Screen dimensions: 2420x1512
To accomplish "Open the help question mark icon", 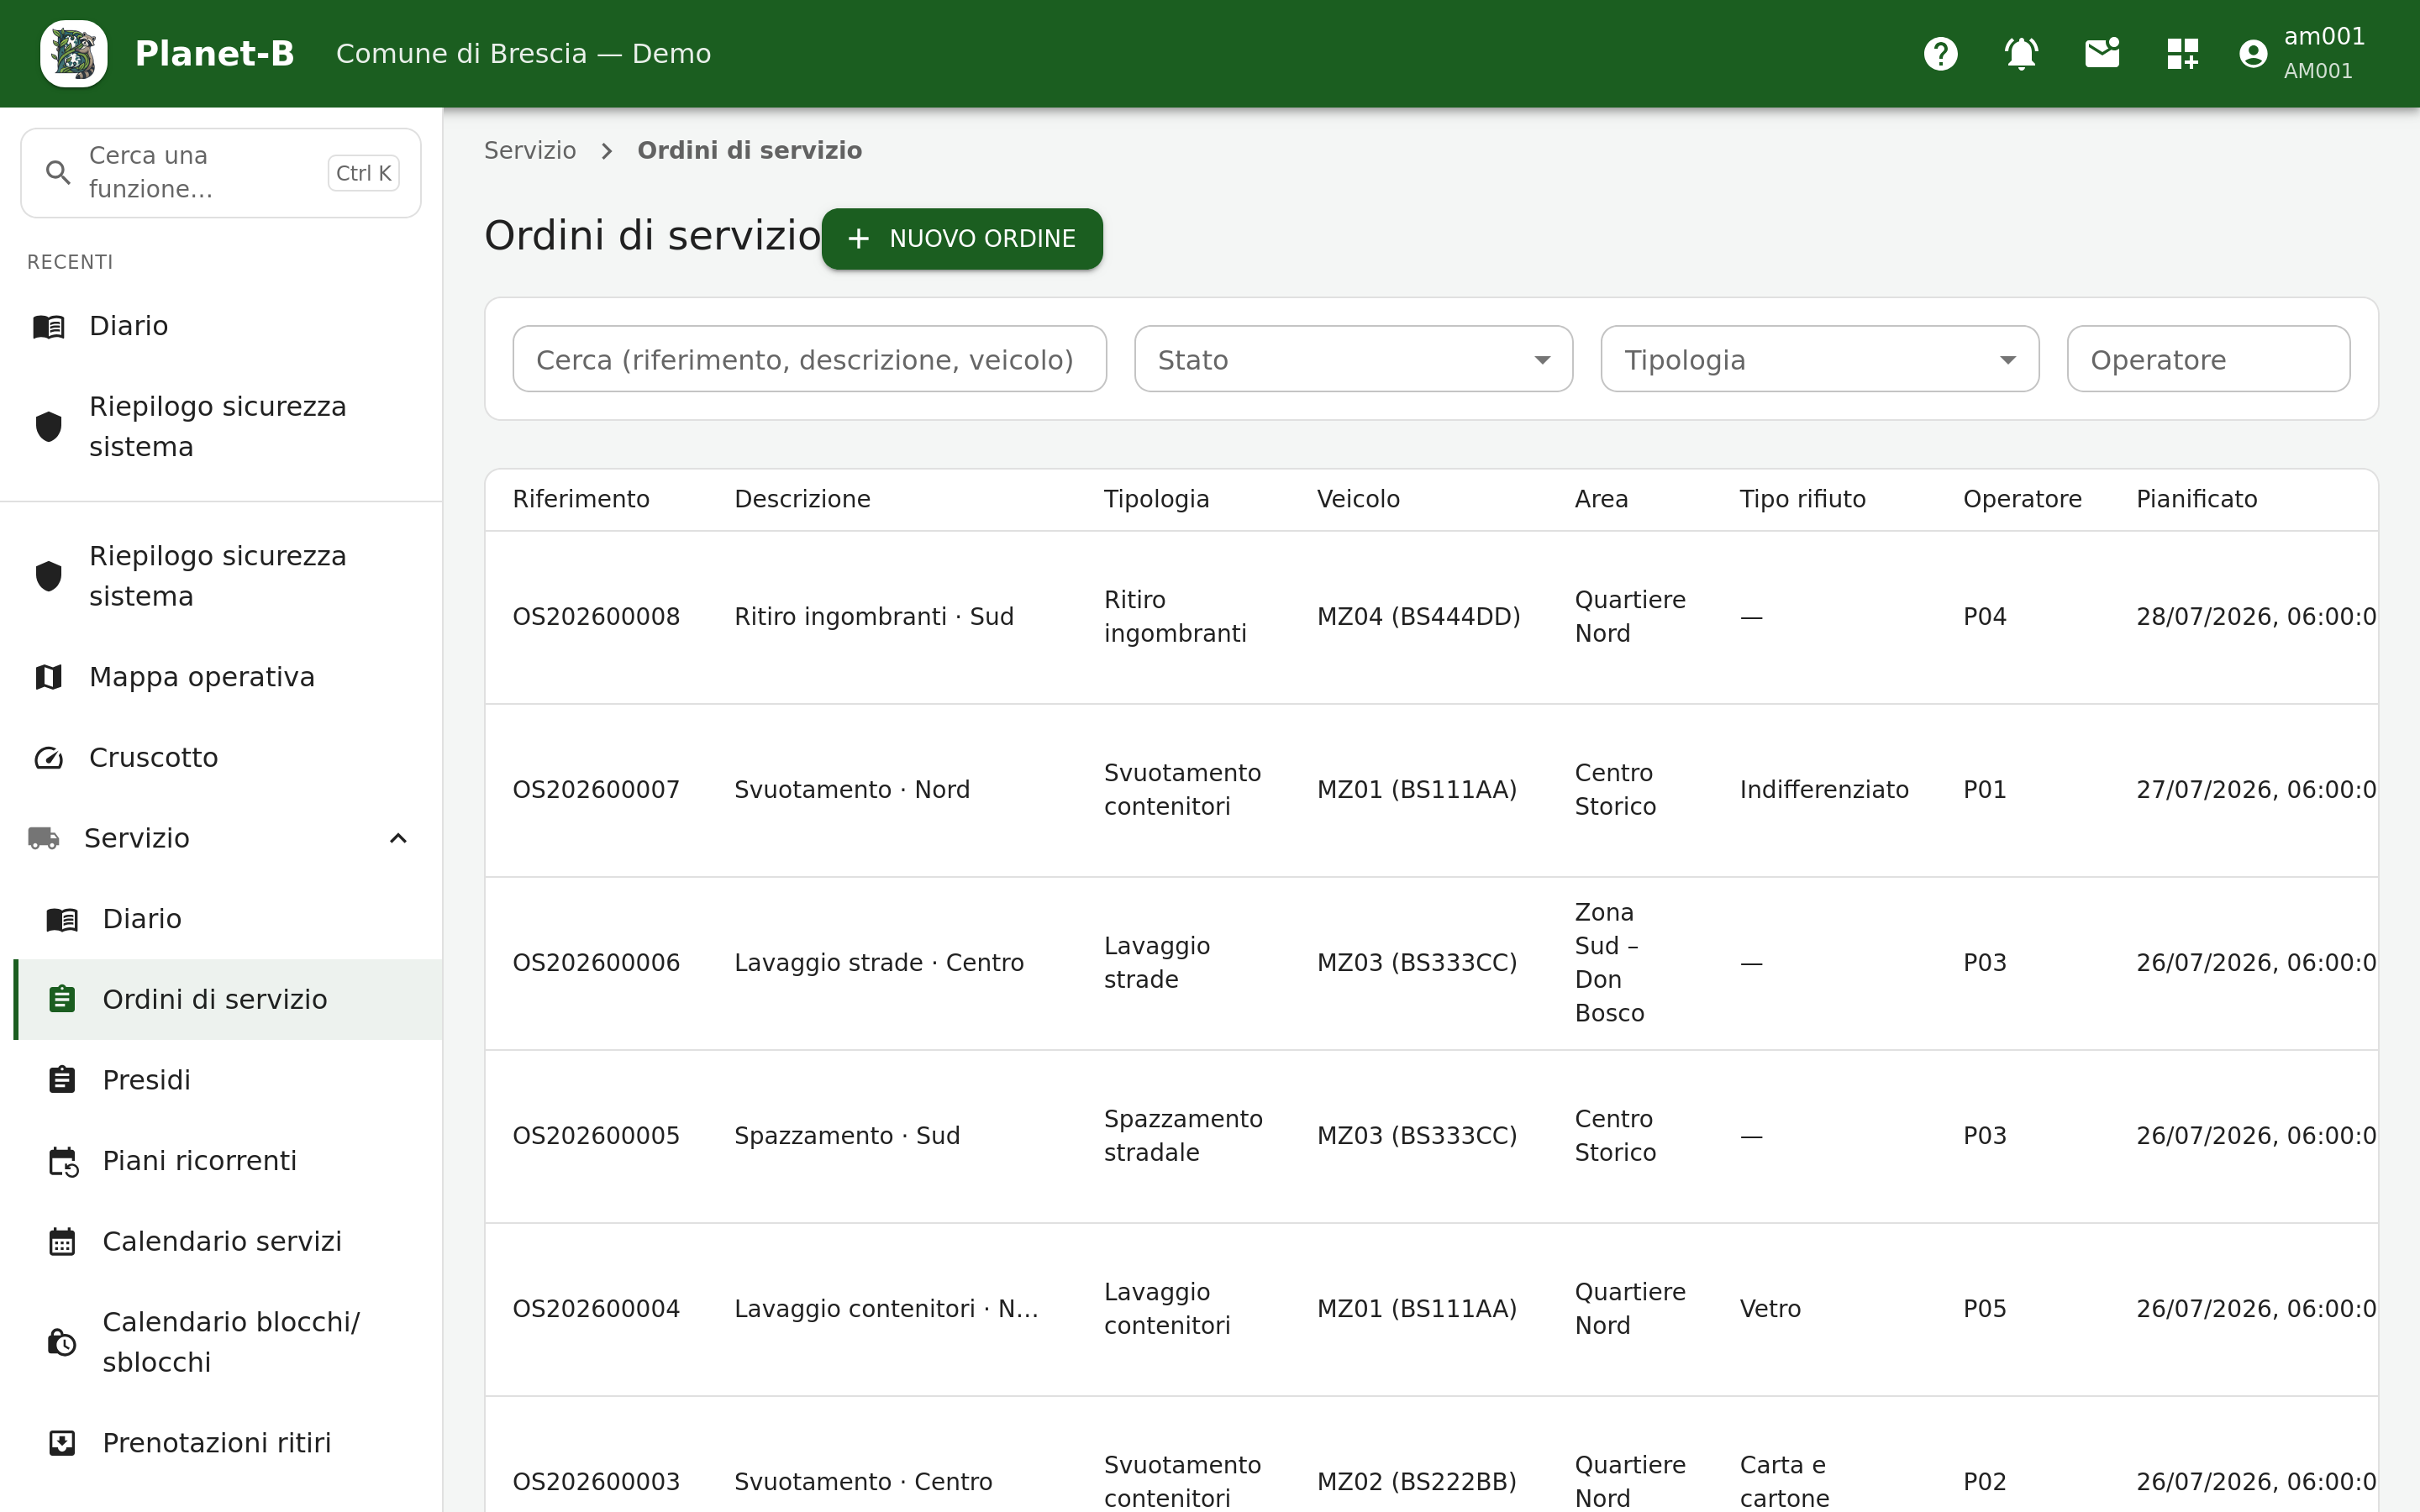I will coord(1940,53).
